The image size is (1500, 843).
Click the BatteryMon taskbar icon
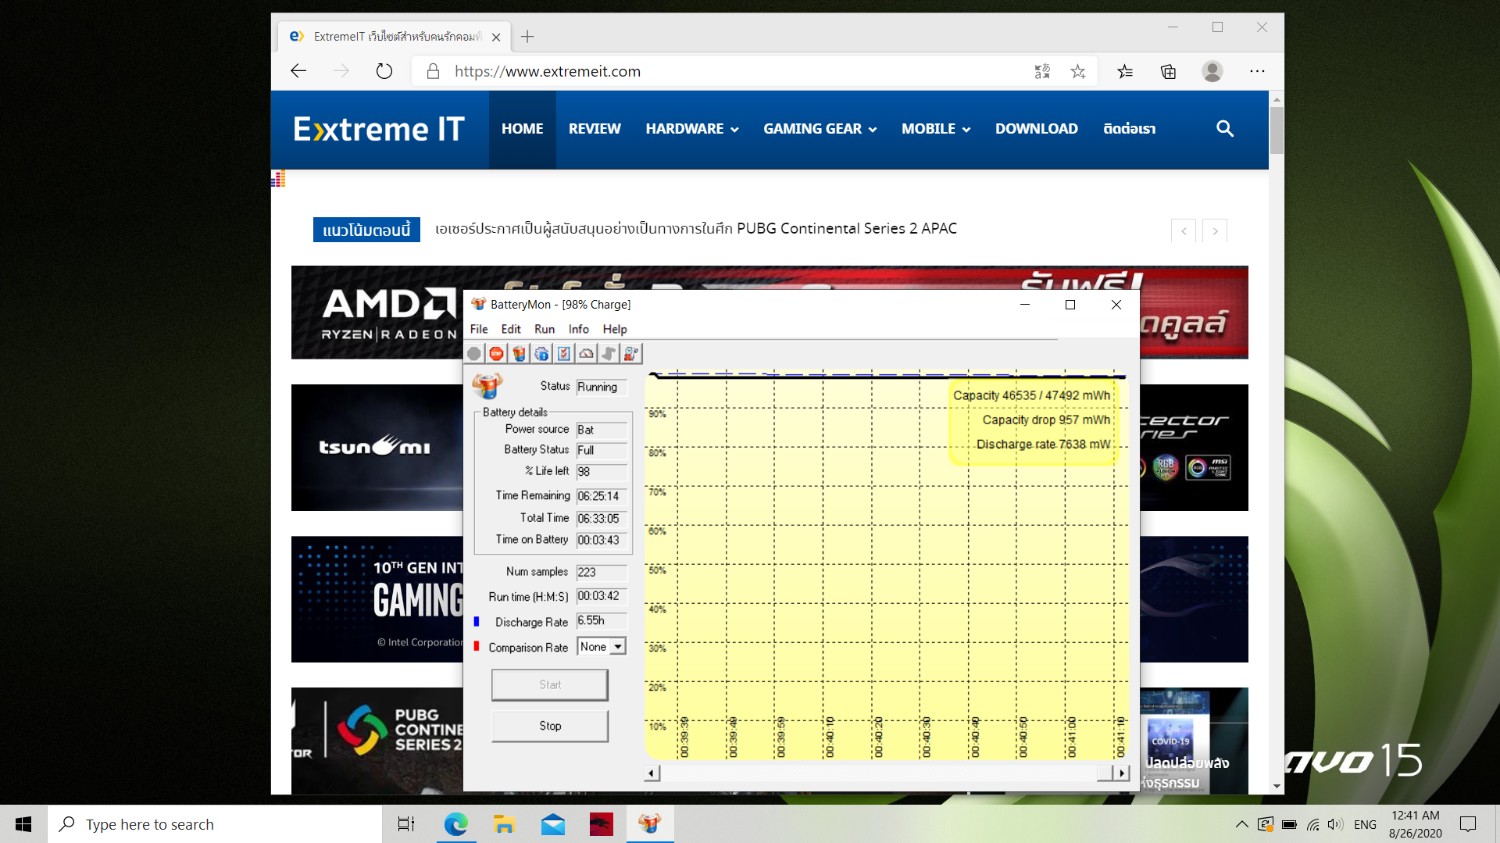(650, 824)
